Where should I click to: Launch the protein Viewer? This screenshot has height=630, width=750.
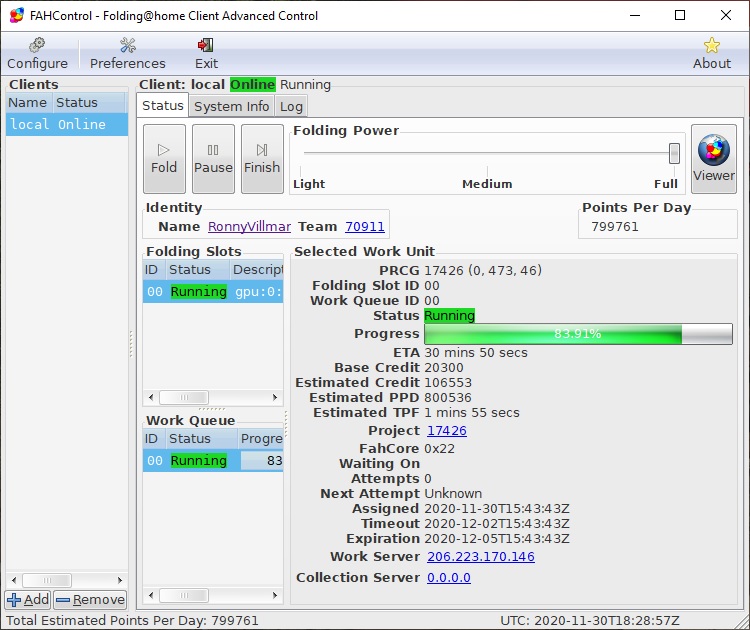pos(714,159)
